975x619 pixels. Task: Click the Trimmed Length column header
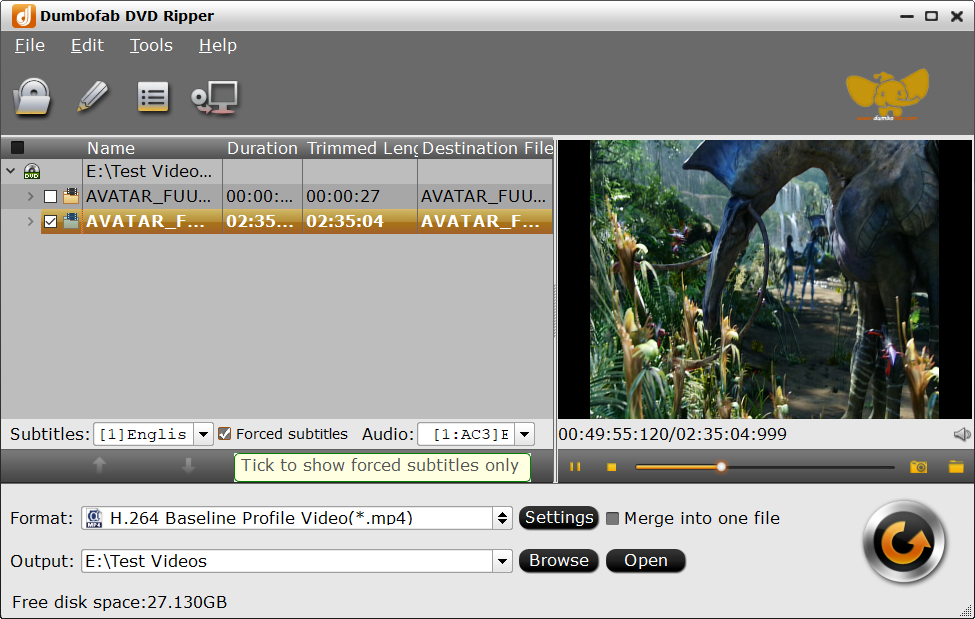[x=360, y=148]
